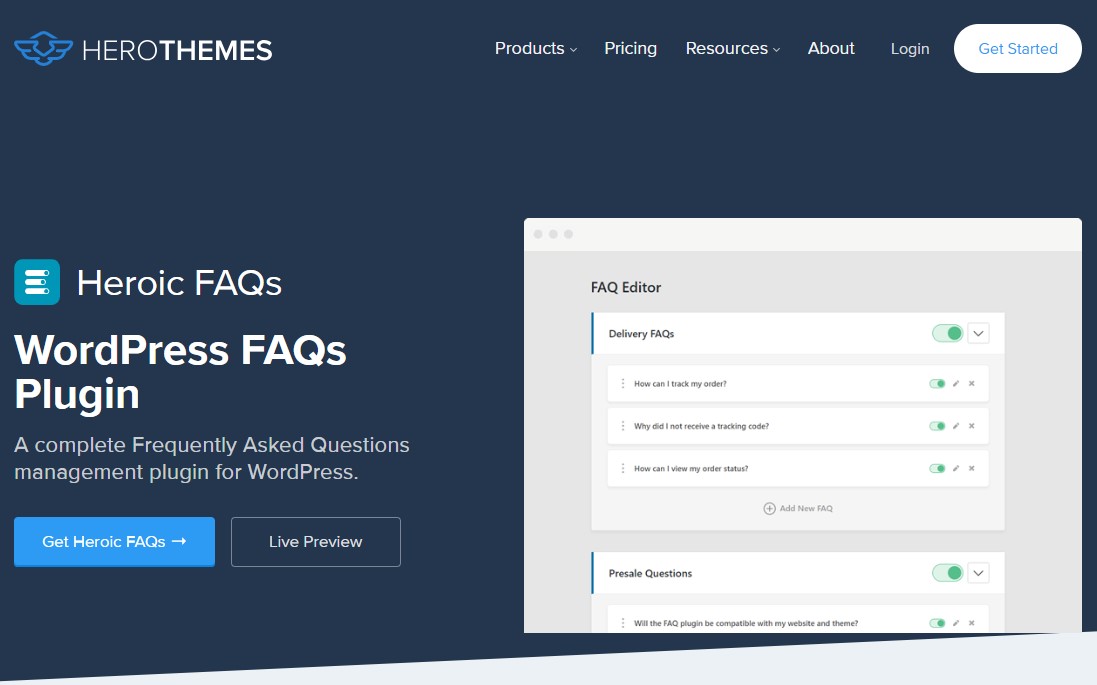Click drag handle dots for 'Will the FAQ plugin' row
This screenshot has height=685, width=1097.
click(x=623, y=623)
